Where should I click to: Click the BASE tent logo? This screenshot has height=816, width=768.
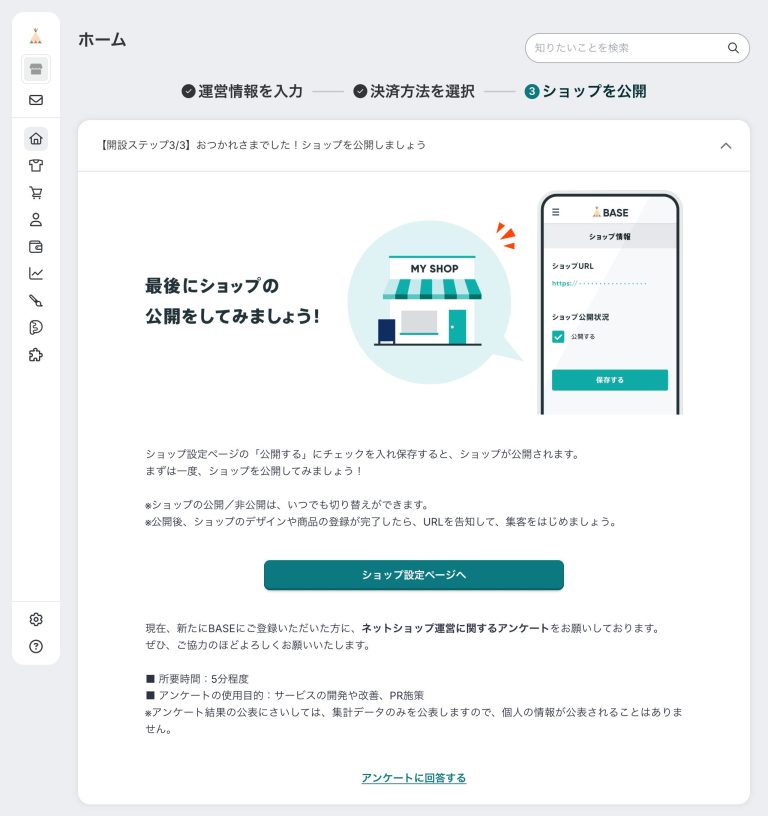pos(36,36)
